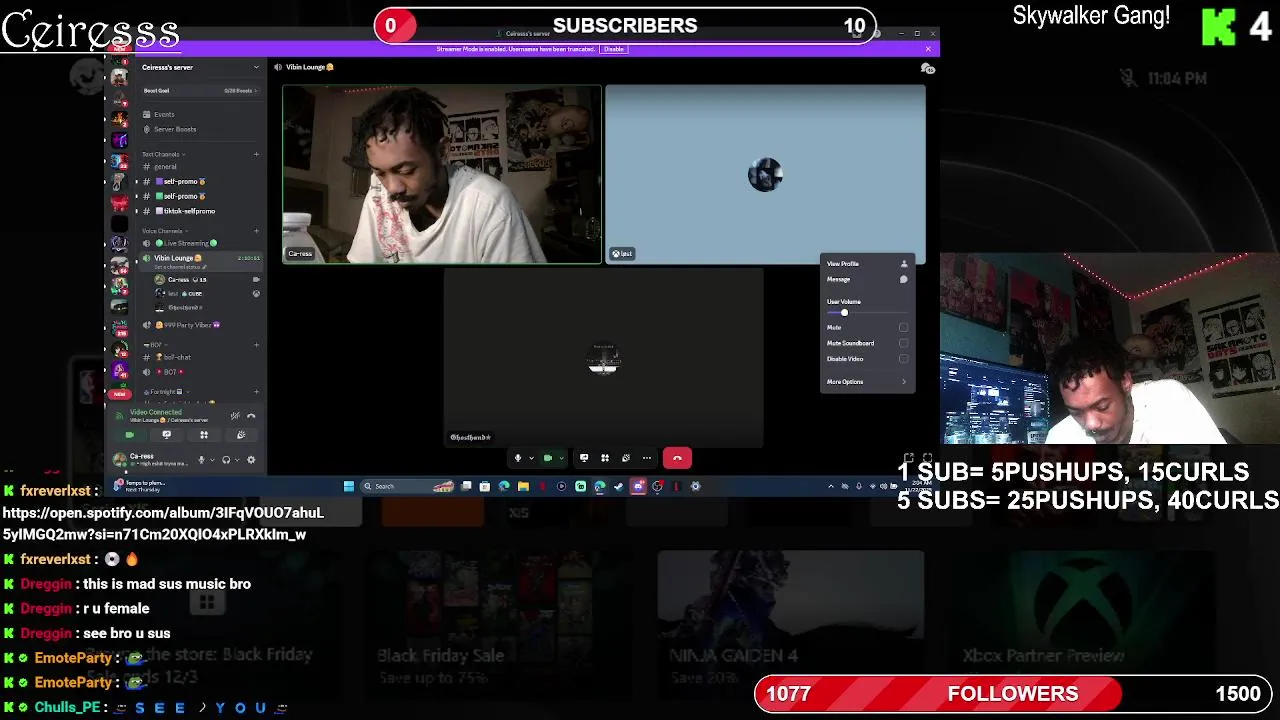Click the user panel microphone icon
This screenshot has width=1280, height=720.
point(201,460)
